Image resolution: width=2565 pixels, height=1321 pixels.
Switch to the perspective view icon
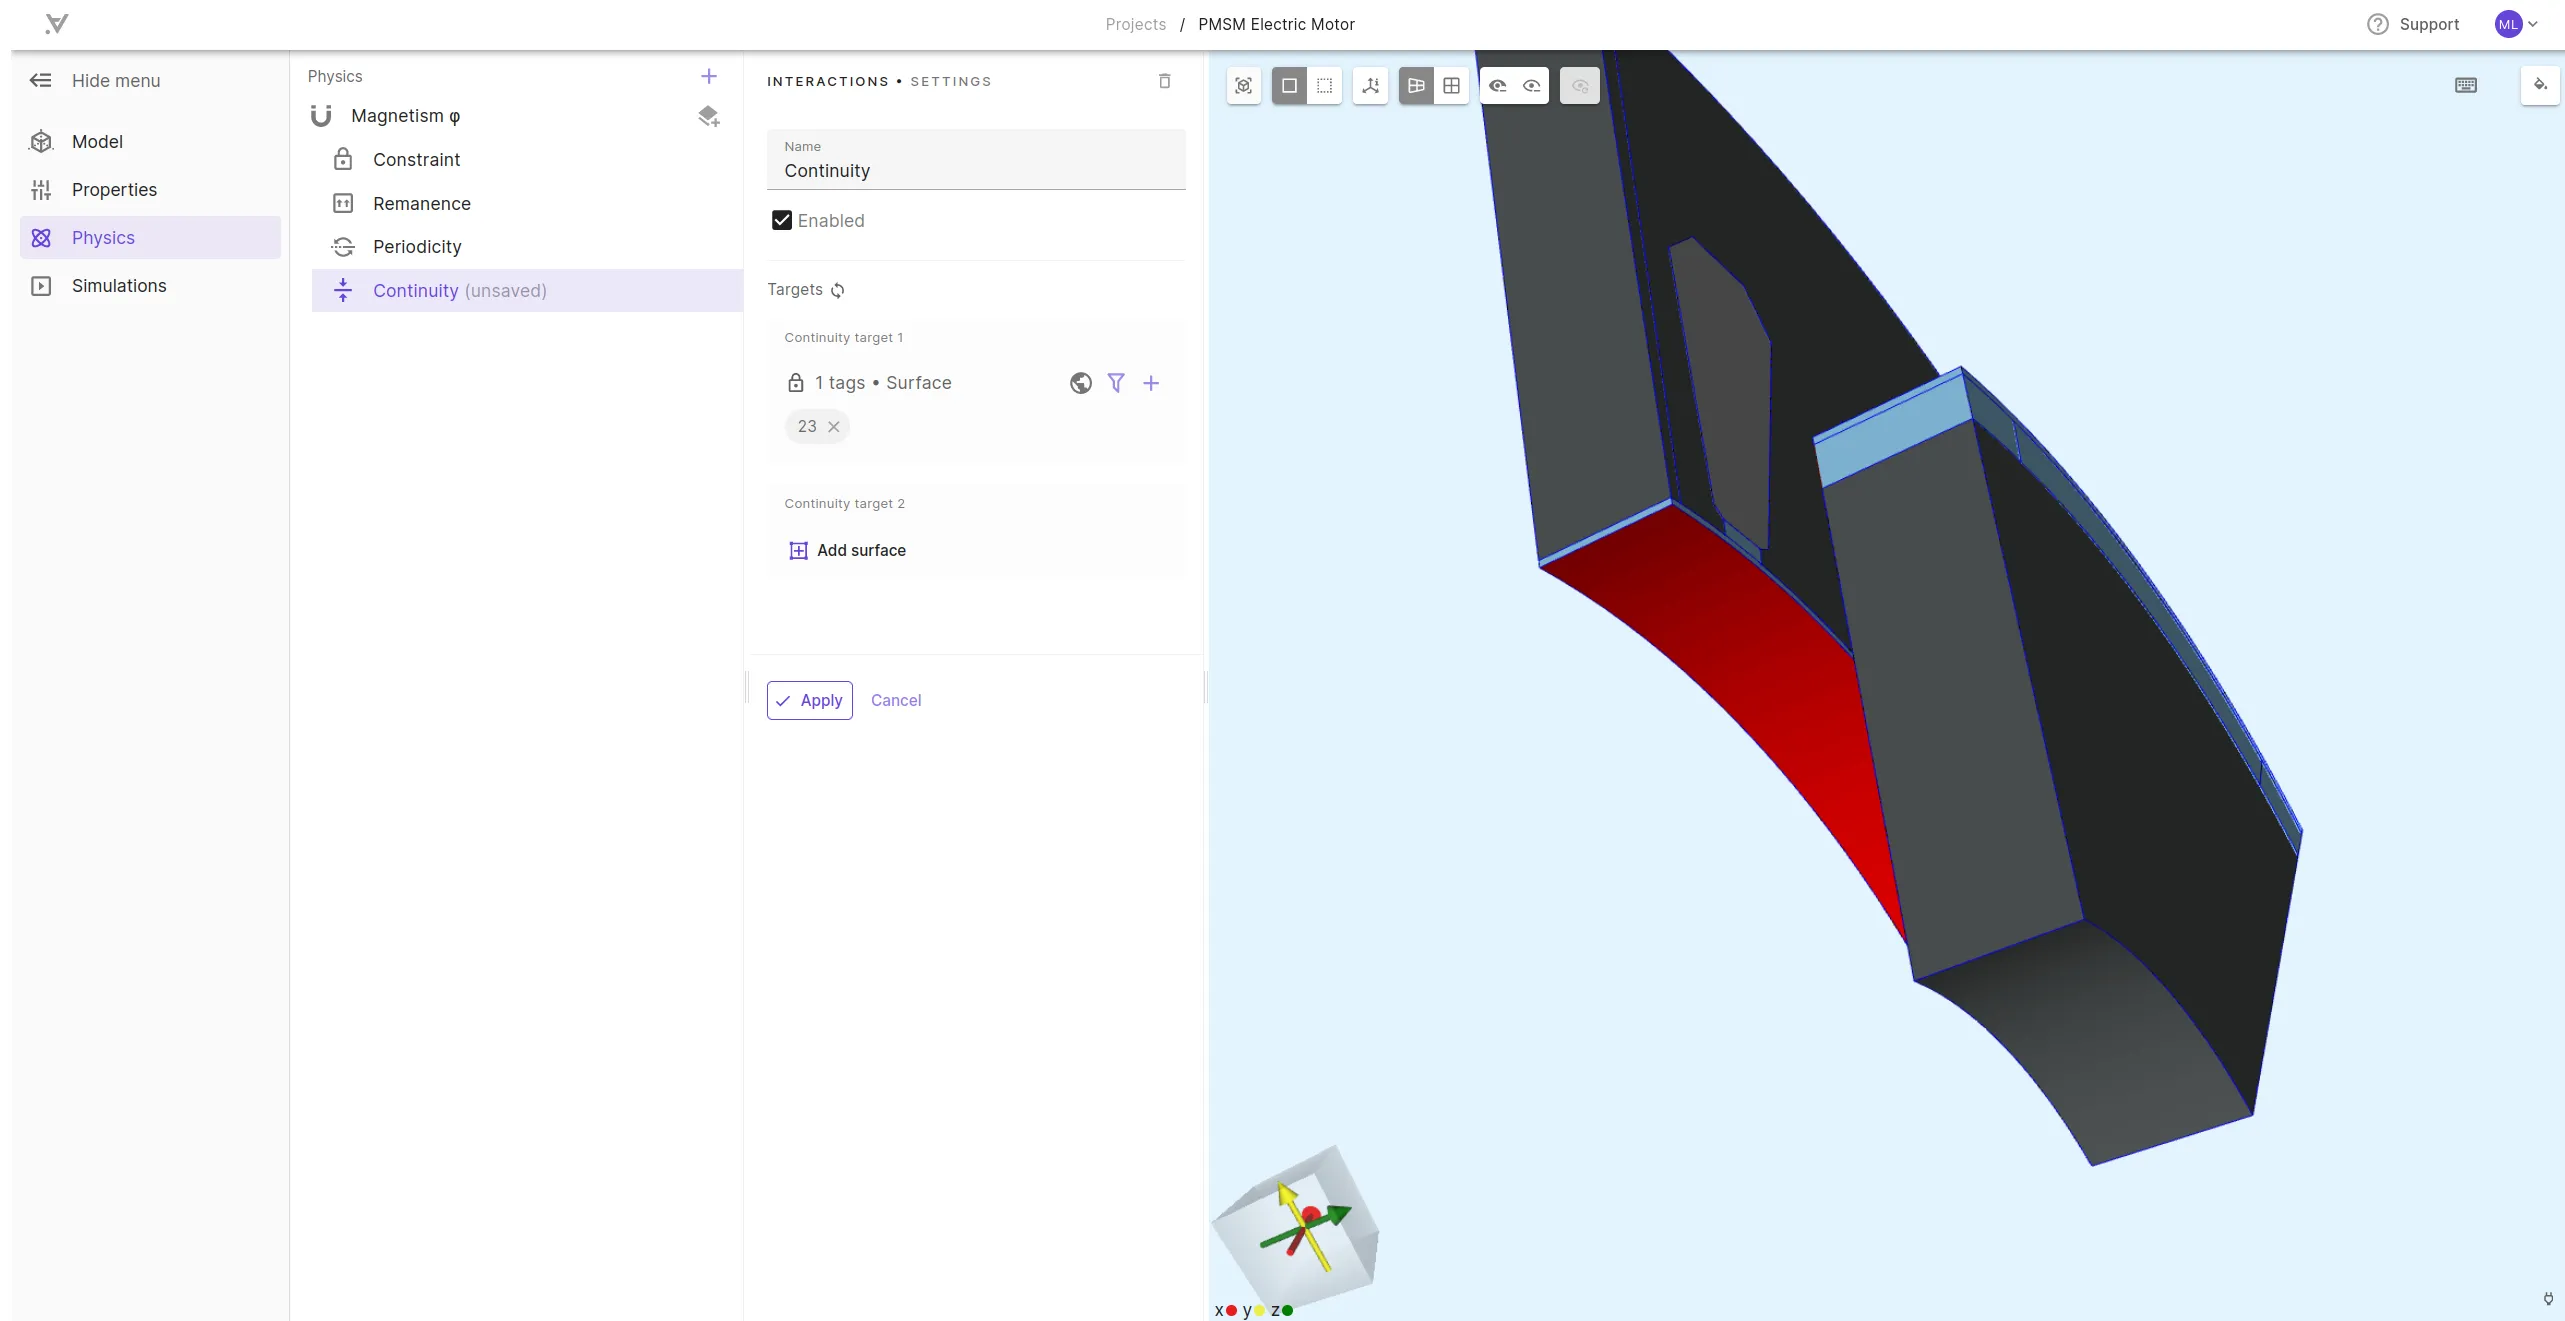(x=1416, y=86)
